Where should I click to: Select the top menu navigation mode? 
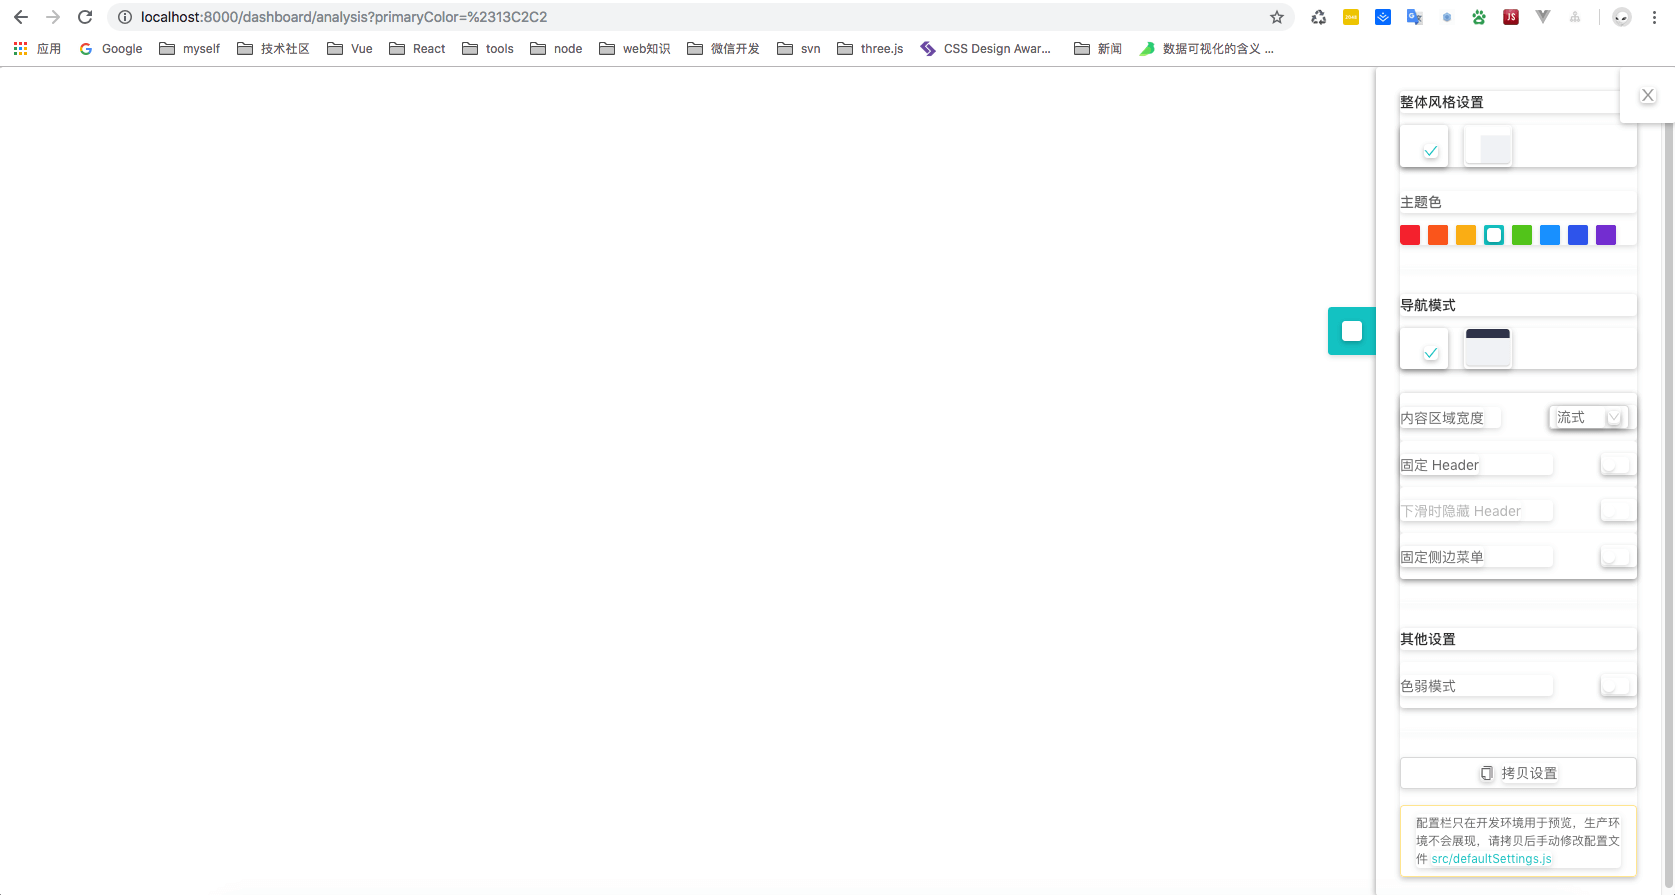[x=1488, y=348]
